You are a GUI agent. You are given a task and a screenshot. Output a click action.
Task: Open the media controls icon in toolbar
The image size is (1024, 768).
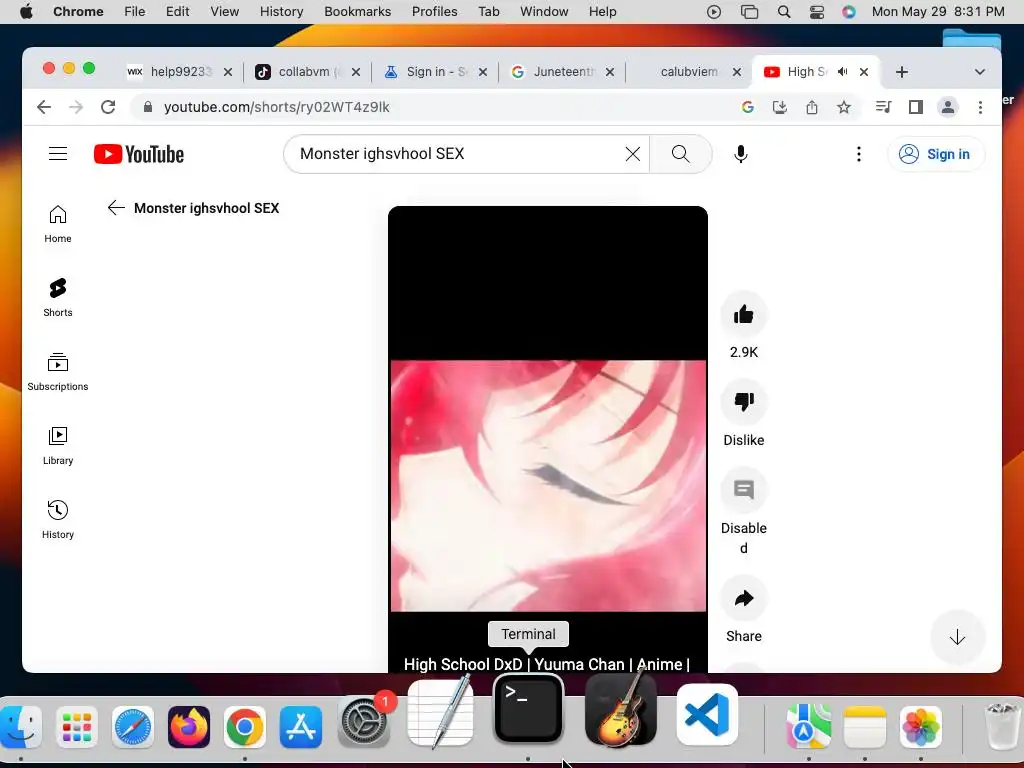click(884, 107)
